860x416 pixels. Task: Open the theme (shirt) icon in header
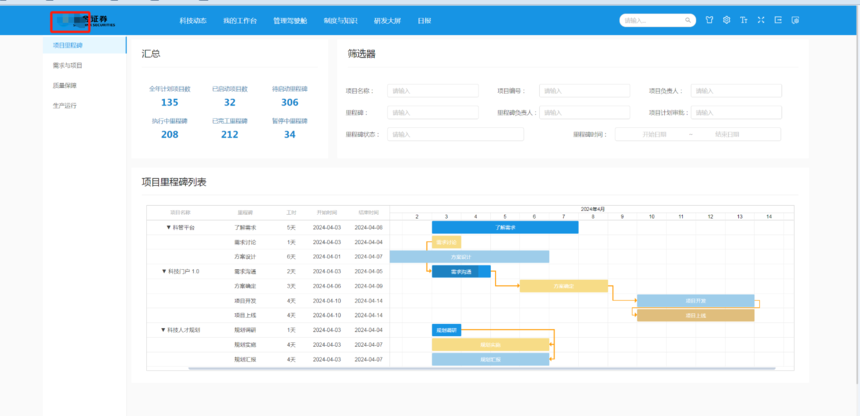pos(709,20)
